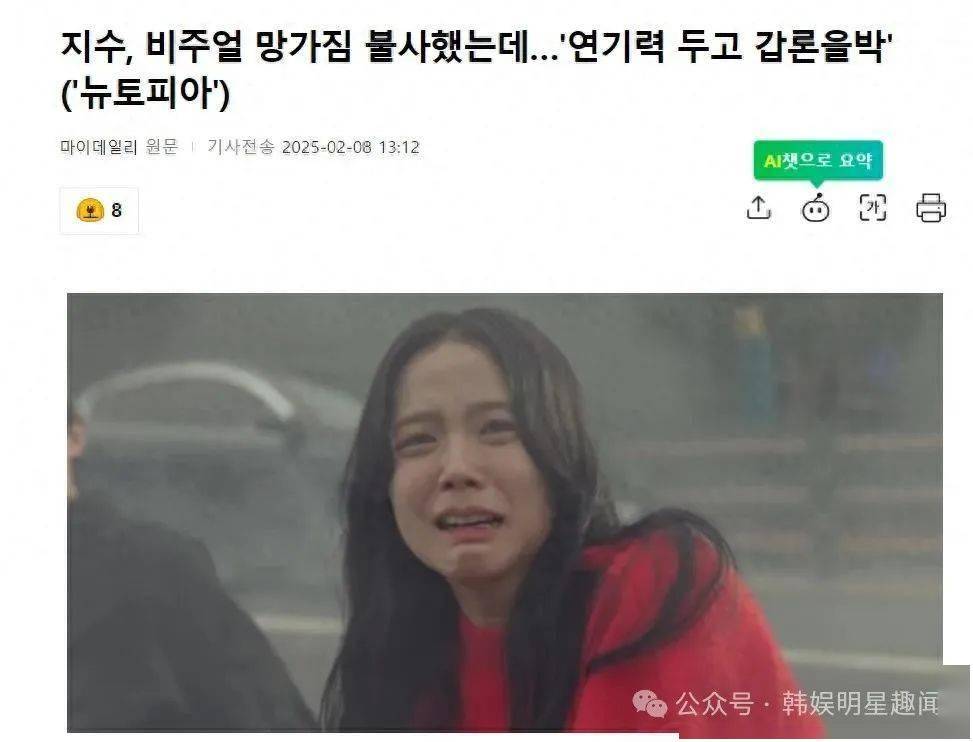This screenshot has width=973, height=742.
Task: Open the 원문 original article link
Action: pos(161,147)
